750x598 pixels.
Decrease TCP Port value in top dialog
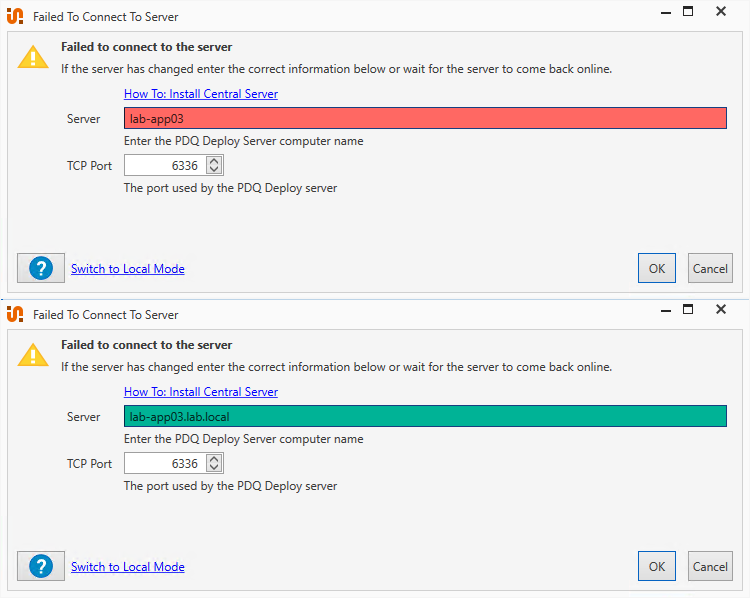214,169
